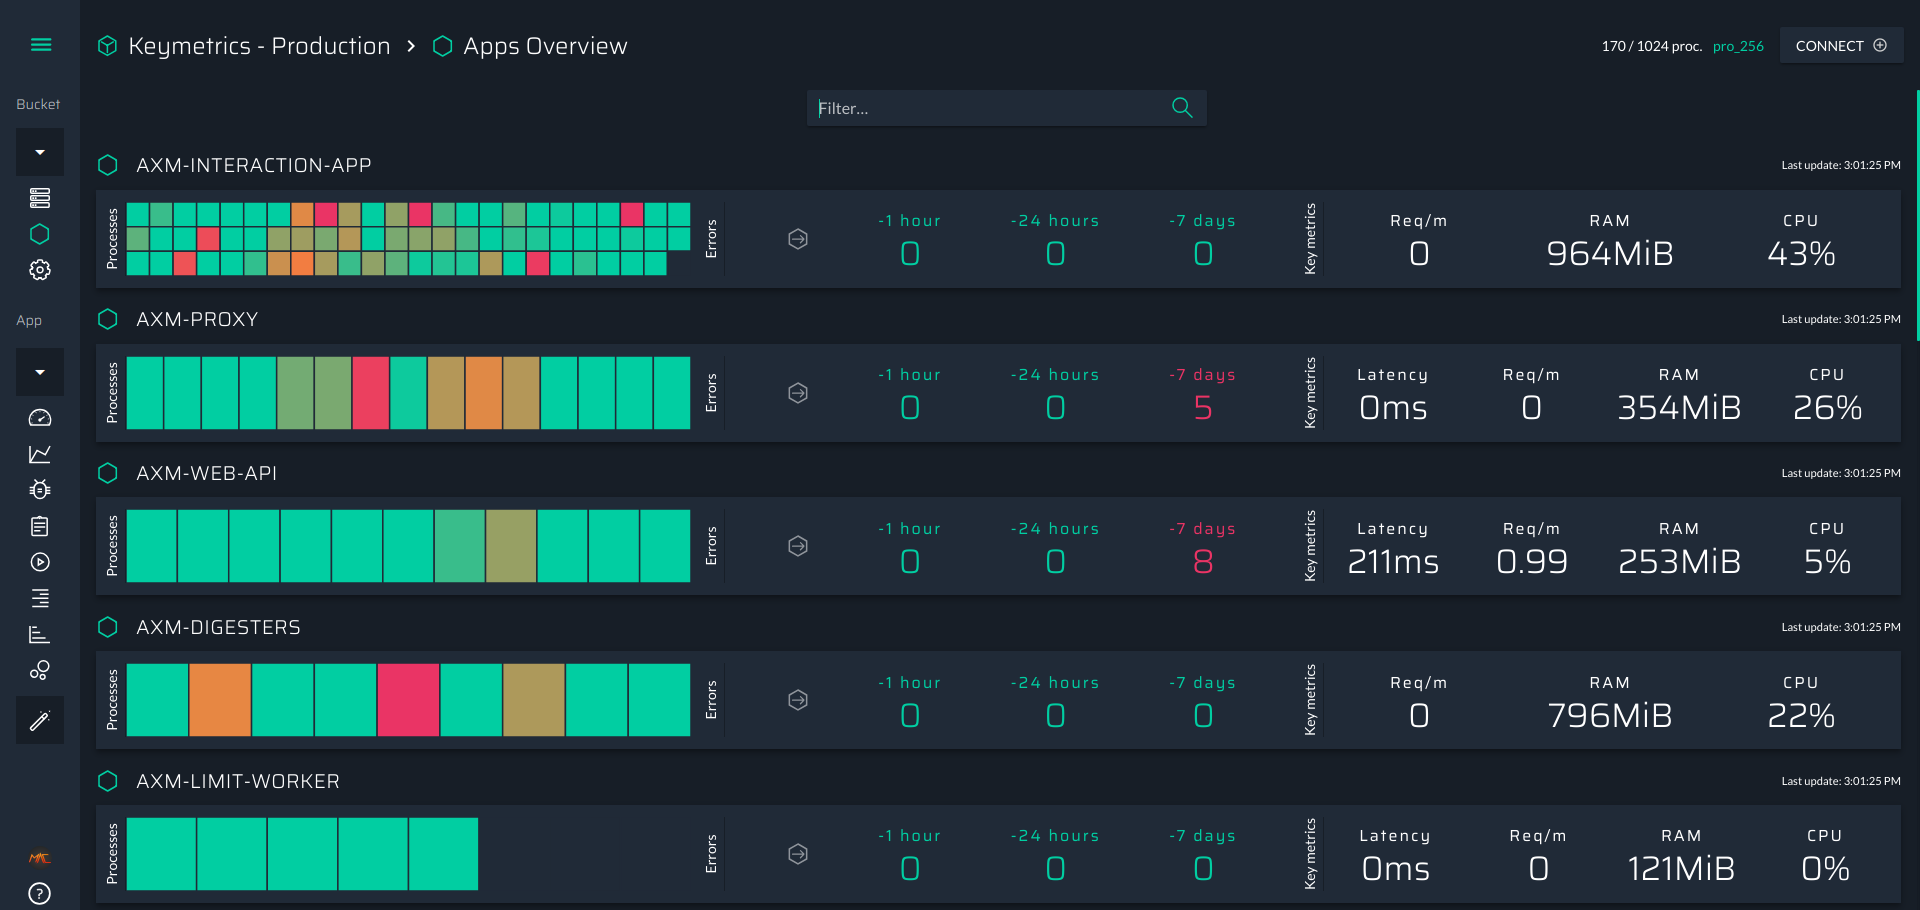Click the search magnifier in filter box
Viewport: 1920px width, 910px height.
[1182, 108]
